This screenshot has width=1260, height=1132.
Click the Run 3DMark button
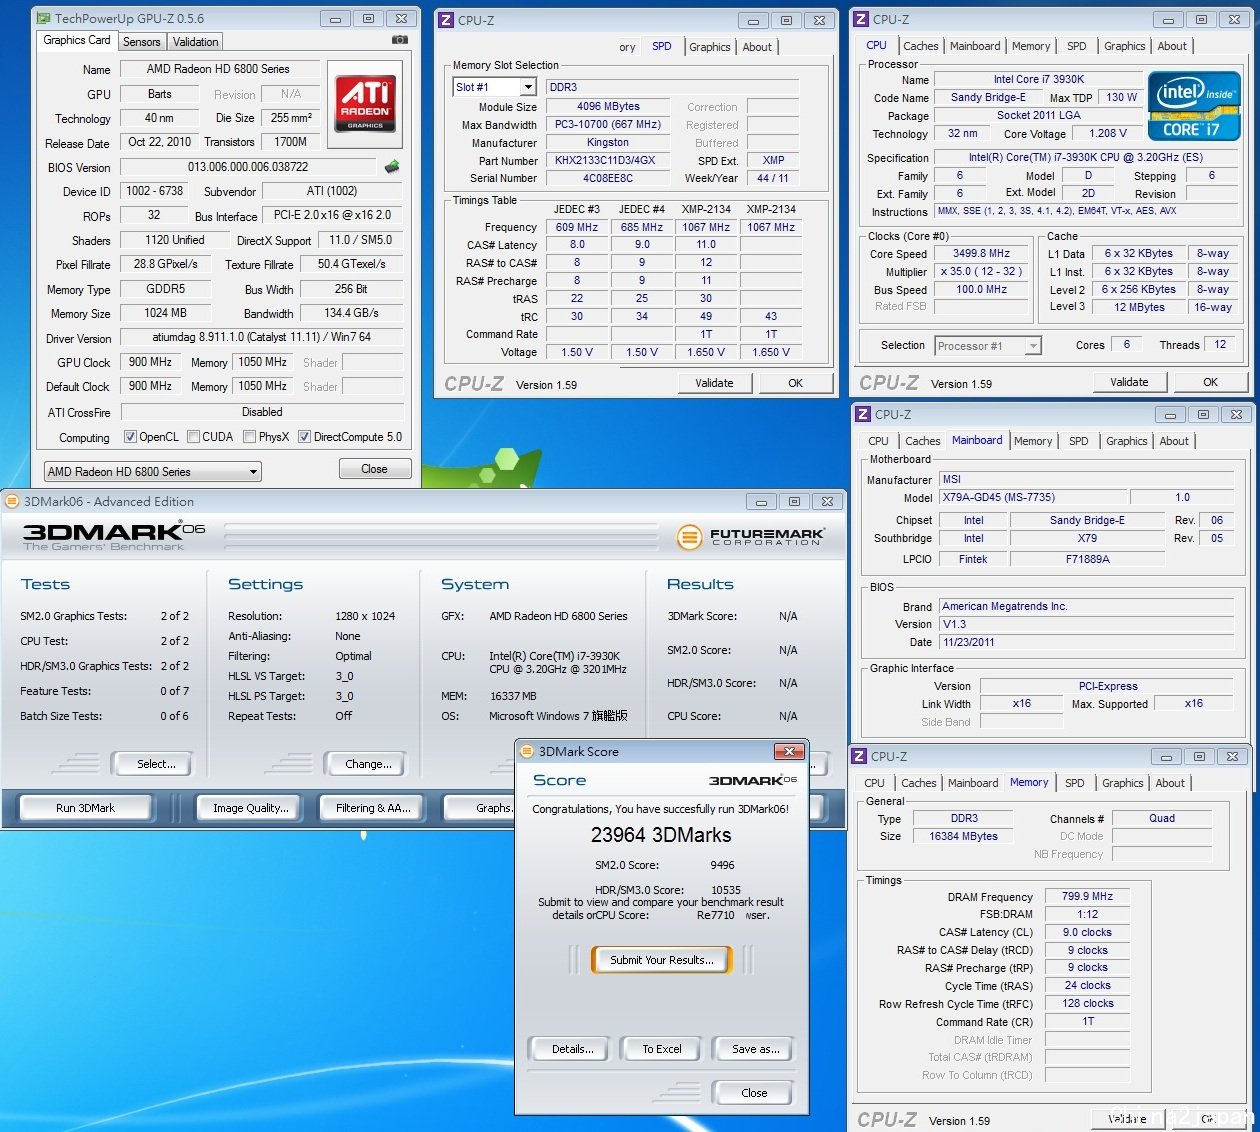85,808
